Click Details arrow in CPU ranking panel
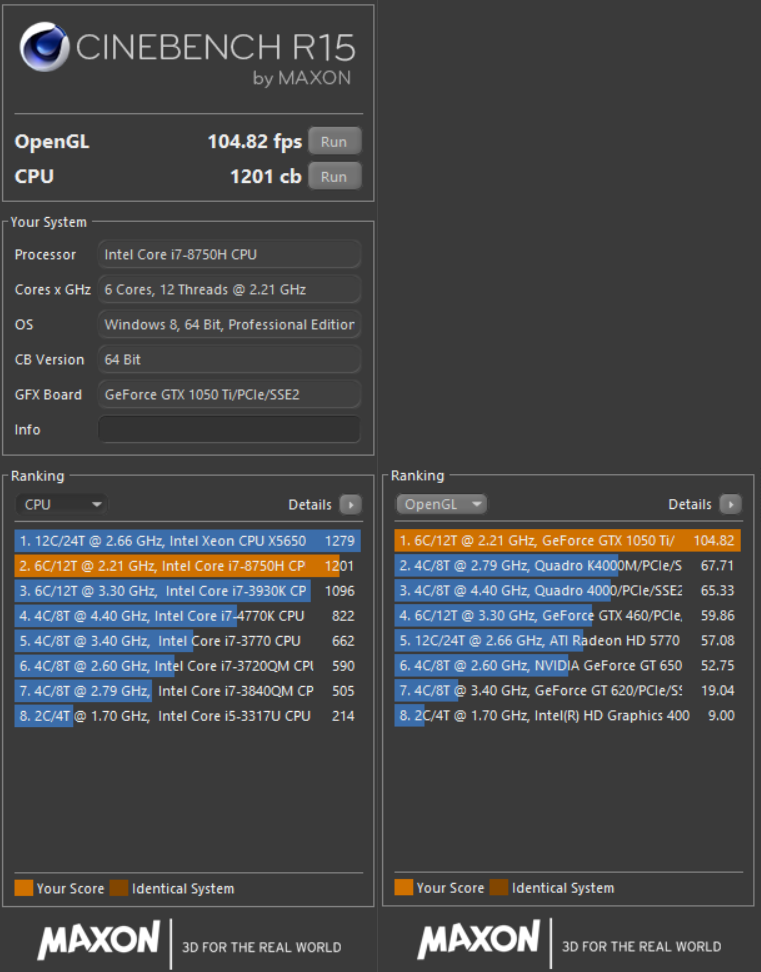Image resolution: width=761 pixels, height=972 pixels. pyautogui.click(x=350, y=505)
